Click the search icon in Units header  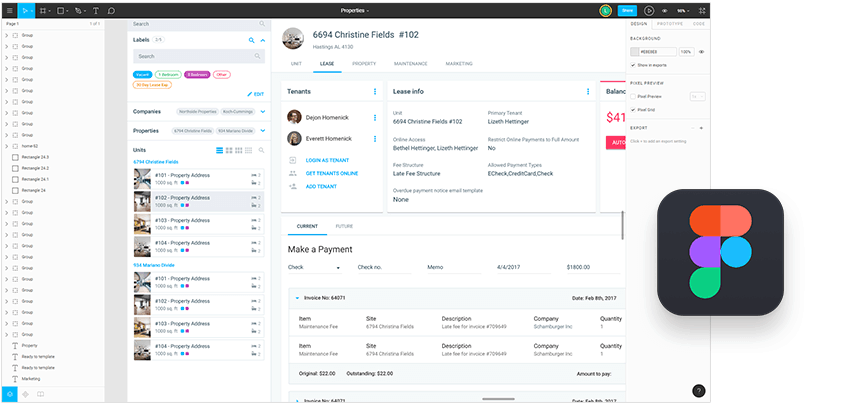[261, 150]
